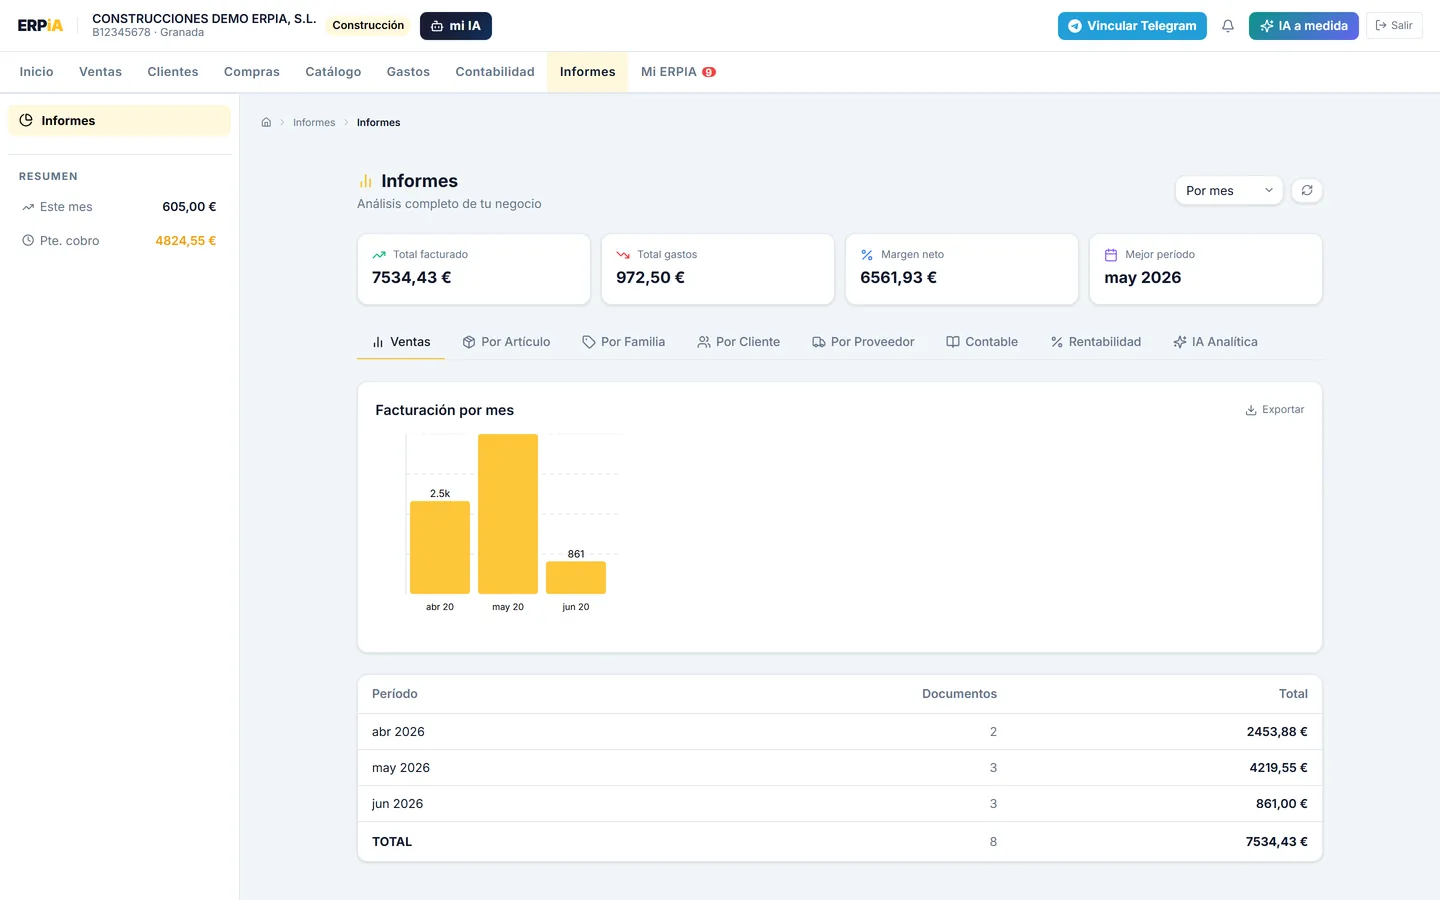Switch to the Por Artículo tab
Image resolution: width=1440 pixels, height=900 pixels.
506,342
